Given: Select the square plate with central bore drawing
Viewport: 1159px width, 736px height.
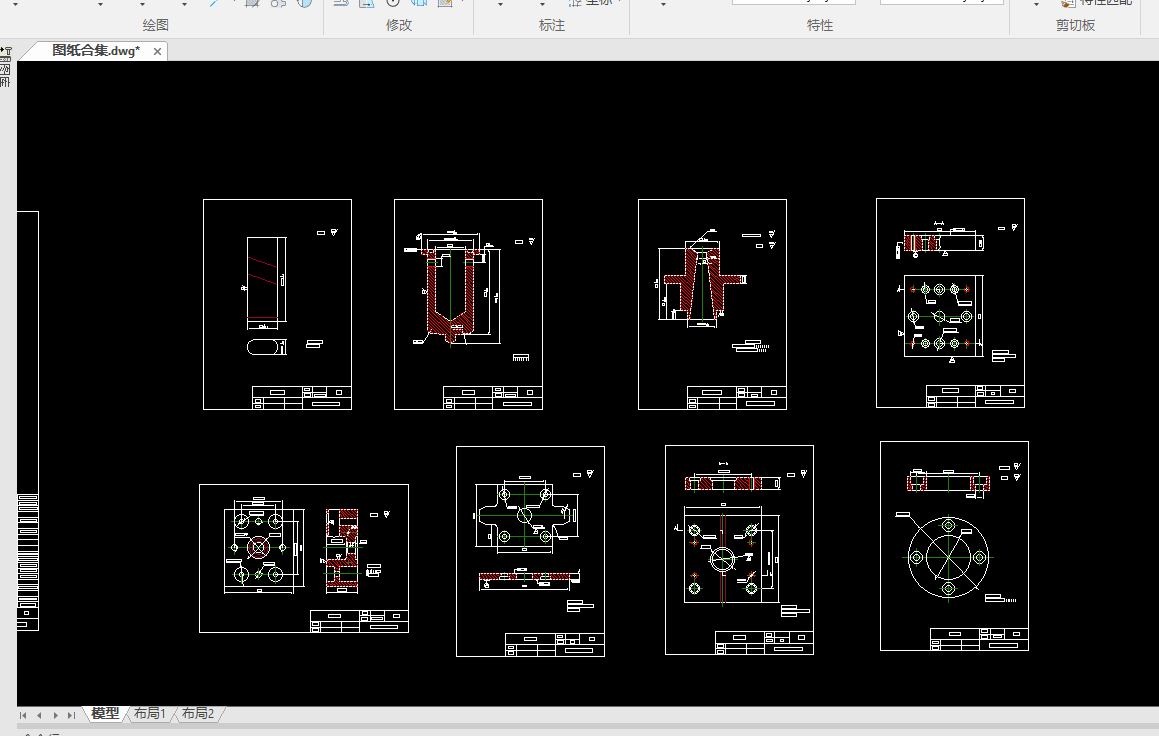Looking at the screenshot, I should [739, 550].
